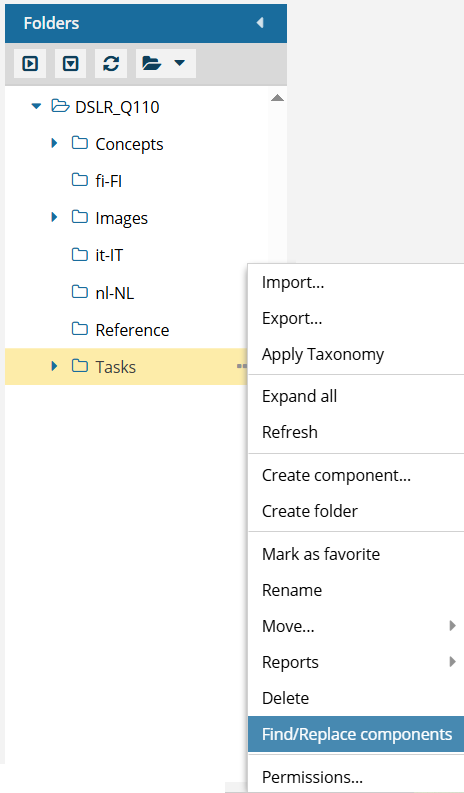Click the Concepts folder icon
The height and width of the screenshot is (793, 464).
click(79, 143)
